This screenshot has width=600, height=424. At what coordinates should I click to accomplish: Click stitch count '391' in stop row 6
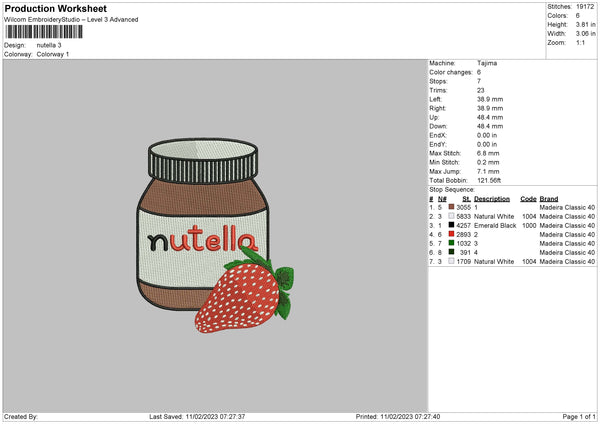point(465,253)
